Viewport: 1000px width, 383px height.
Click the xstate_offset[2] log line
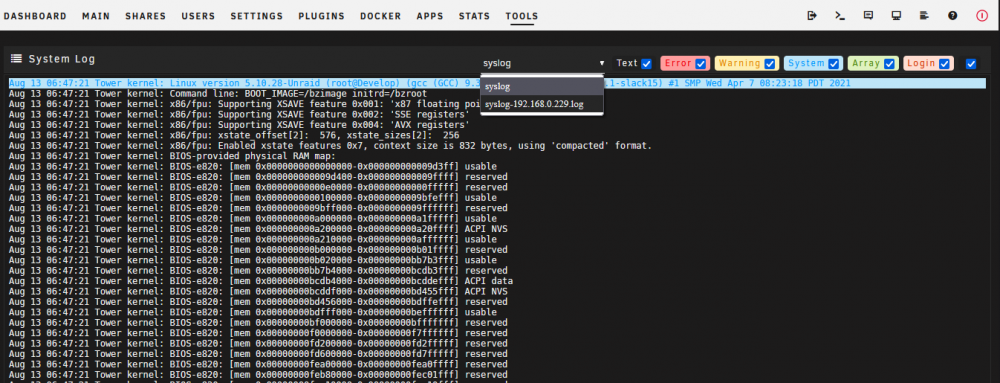(234, 135)
